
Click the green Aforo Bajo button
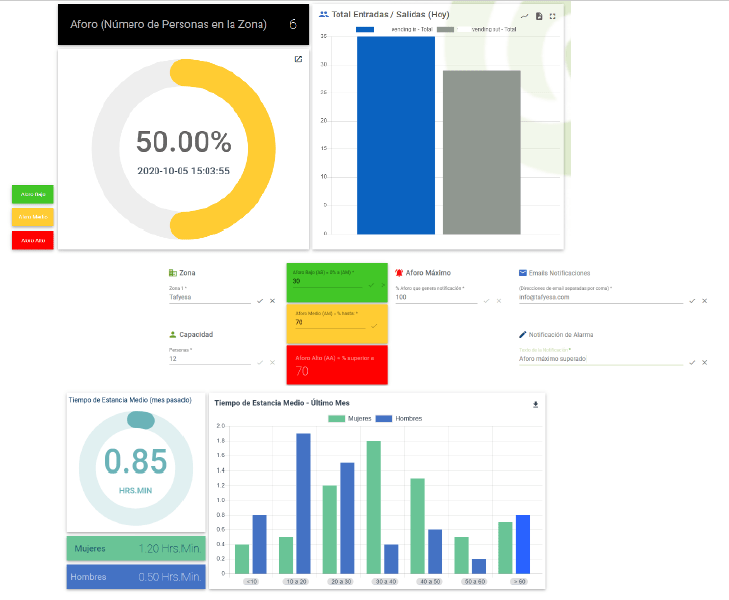33,193
